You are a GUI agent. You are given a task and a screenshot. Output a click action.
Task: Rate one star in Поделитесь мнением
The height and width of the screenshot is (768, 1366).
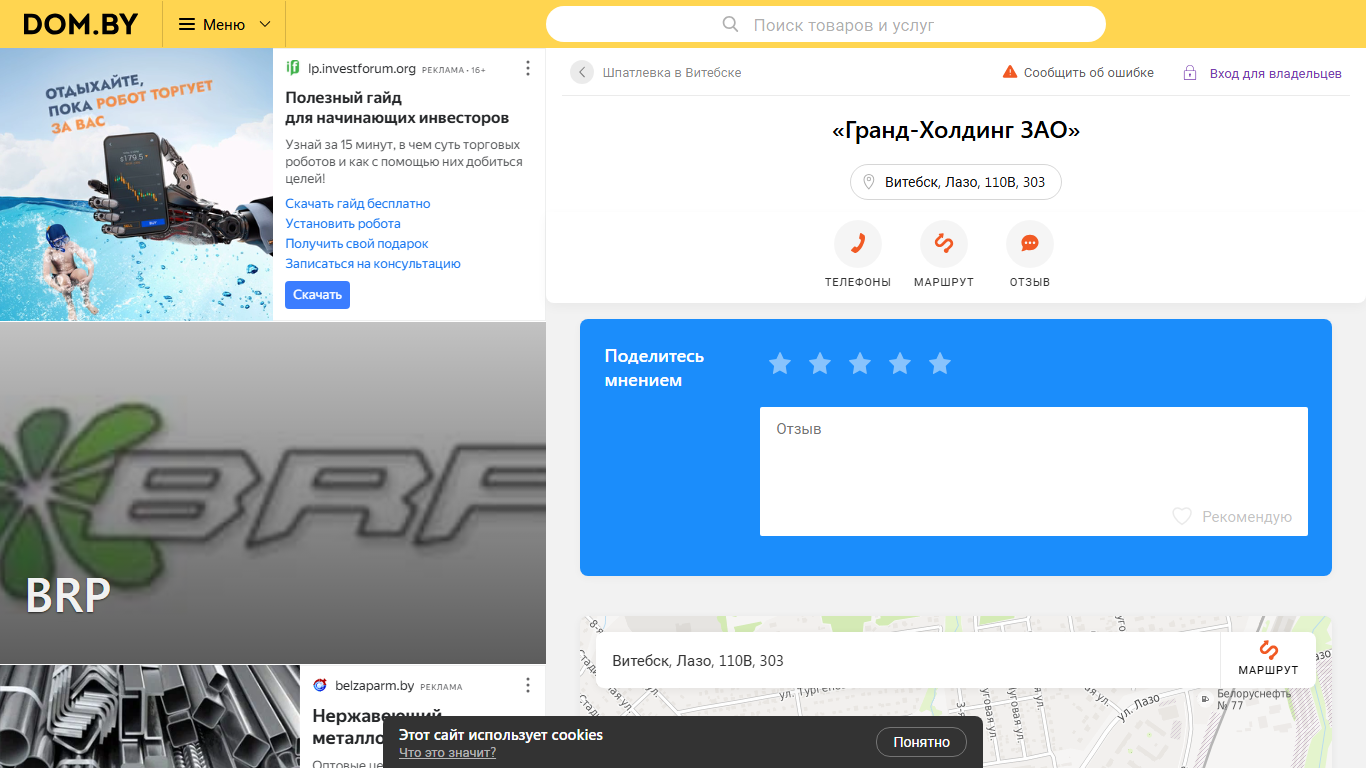click(x=780, y=363)
